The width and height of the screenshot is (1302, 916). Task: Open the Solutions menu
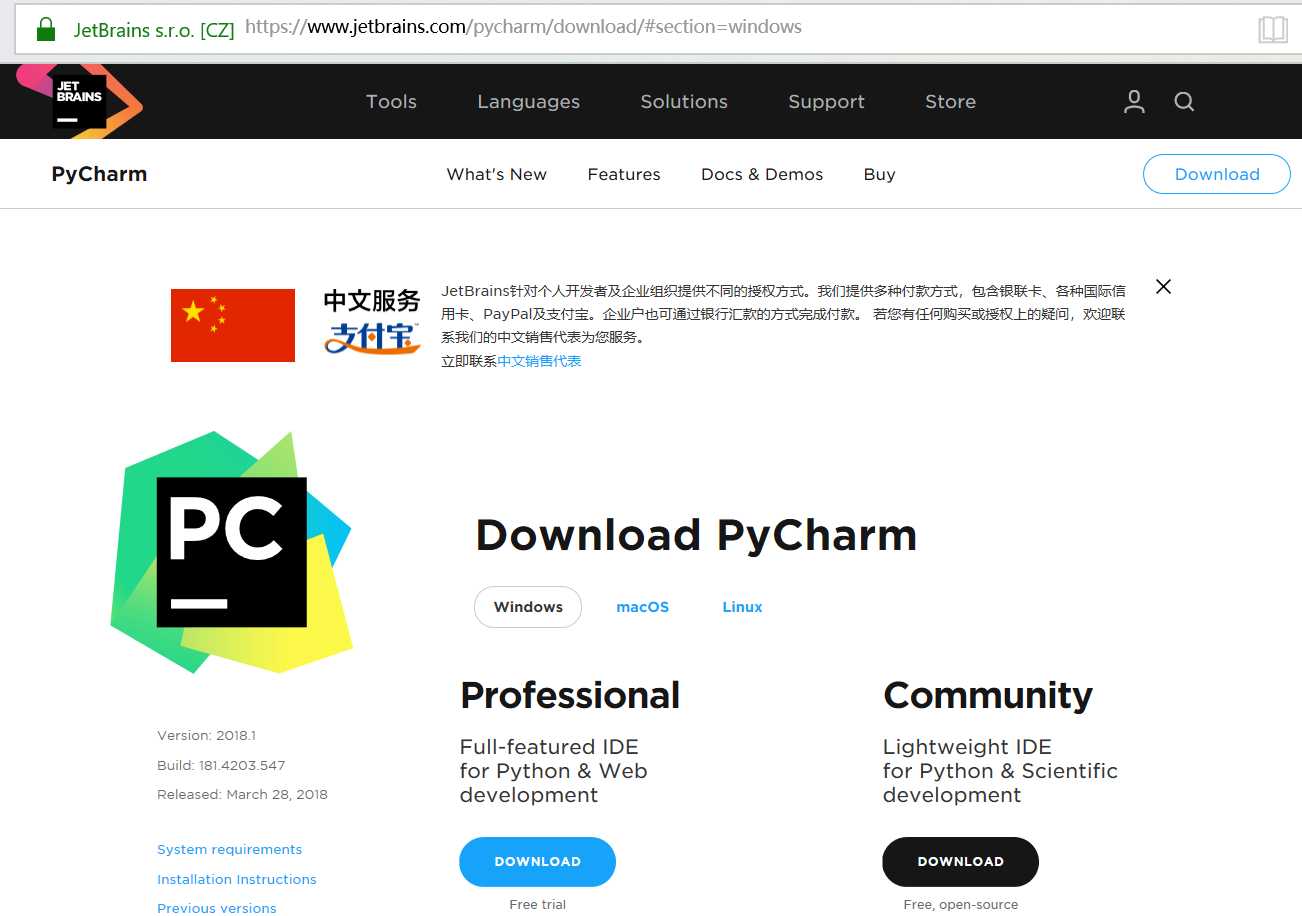pos(684,102)
